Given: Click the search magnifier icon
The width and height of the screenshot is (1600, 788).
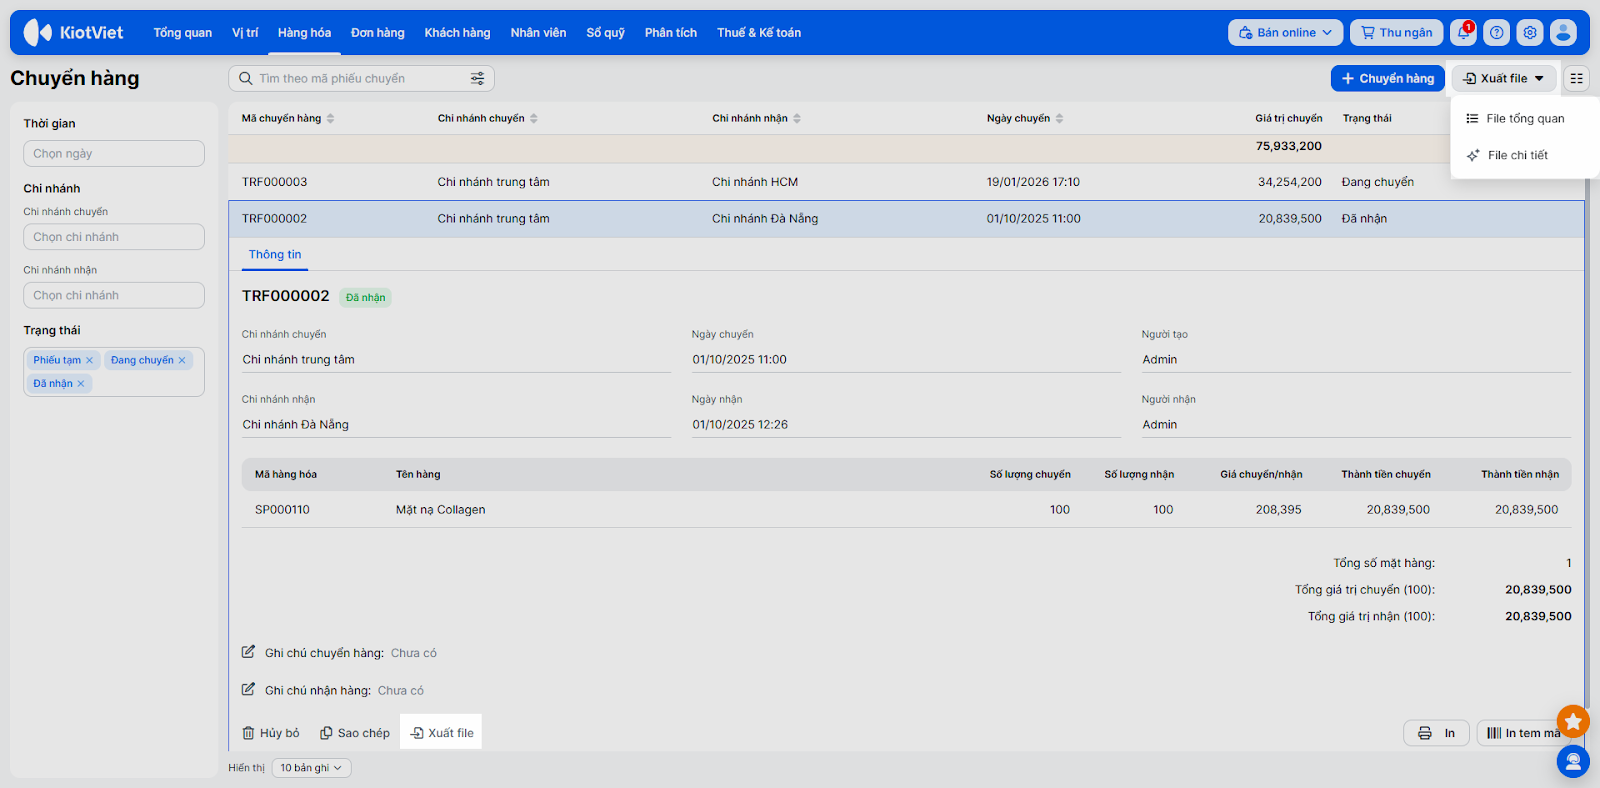Looking at the screenshot, I should (x=245, y=79).
